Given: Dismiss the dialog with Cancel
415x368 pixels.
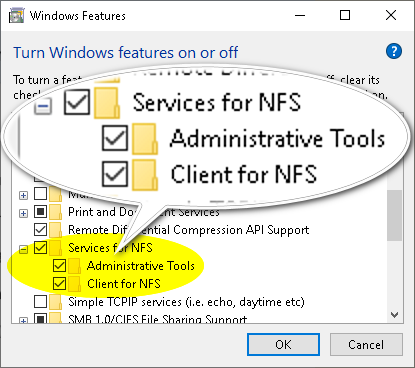Looking at the screenshot, I should (366, 345).
